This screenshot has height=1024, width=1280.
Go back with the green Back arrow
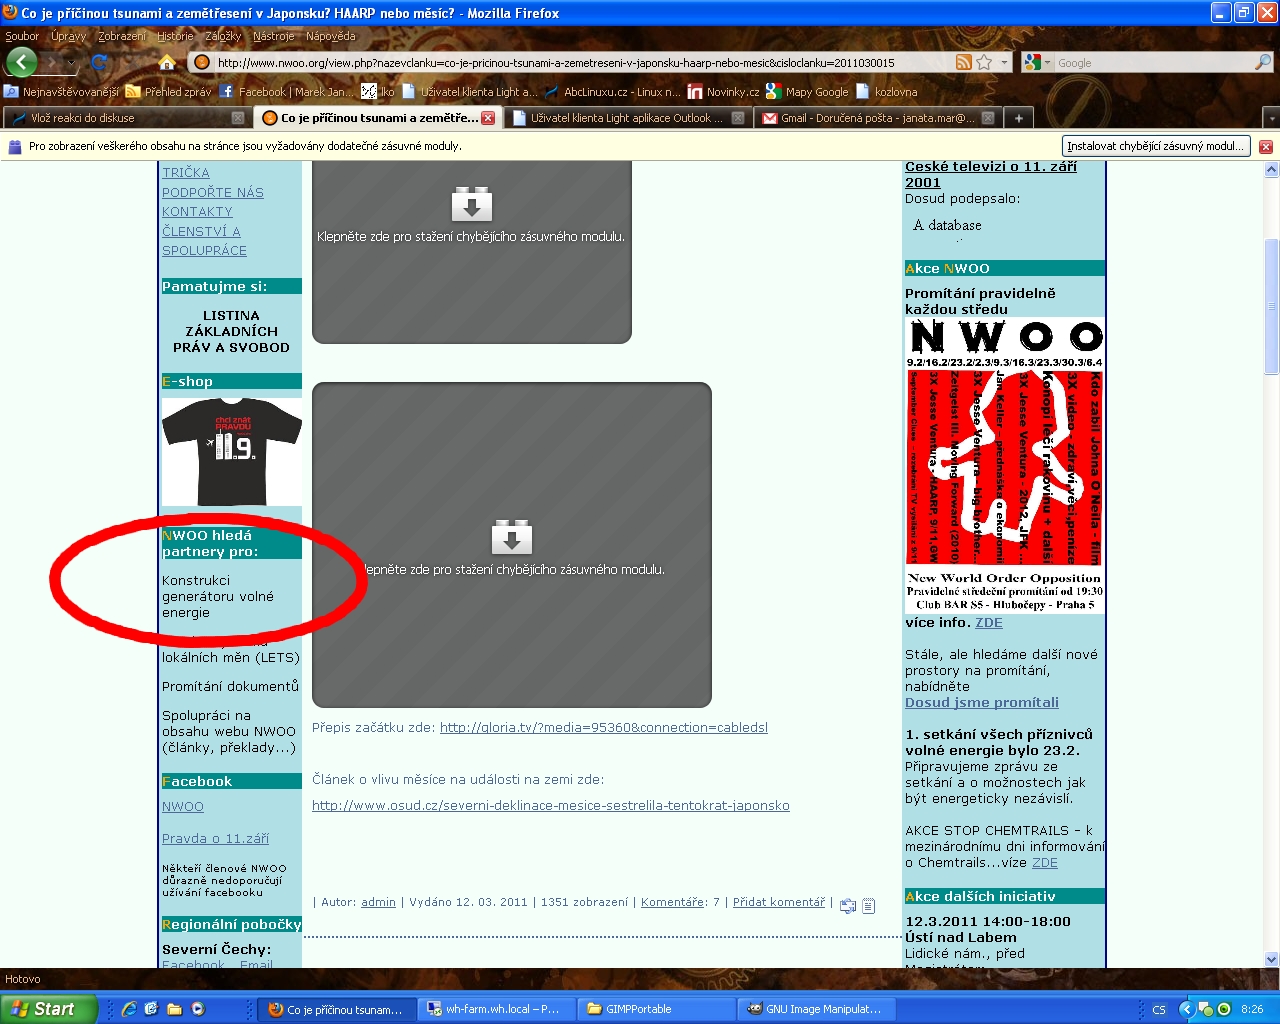(x=22, y=62)
